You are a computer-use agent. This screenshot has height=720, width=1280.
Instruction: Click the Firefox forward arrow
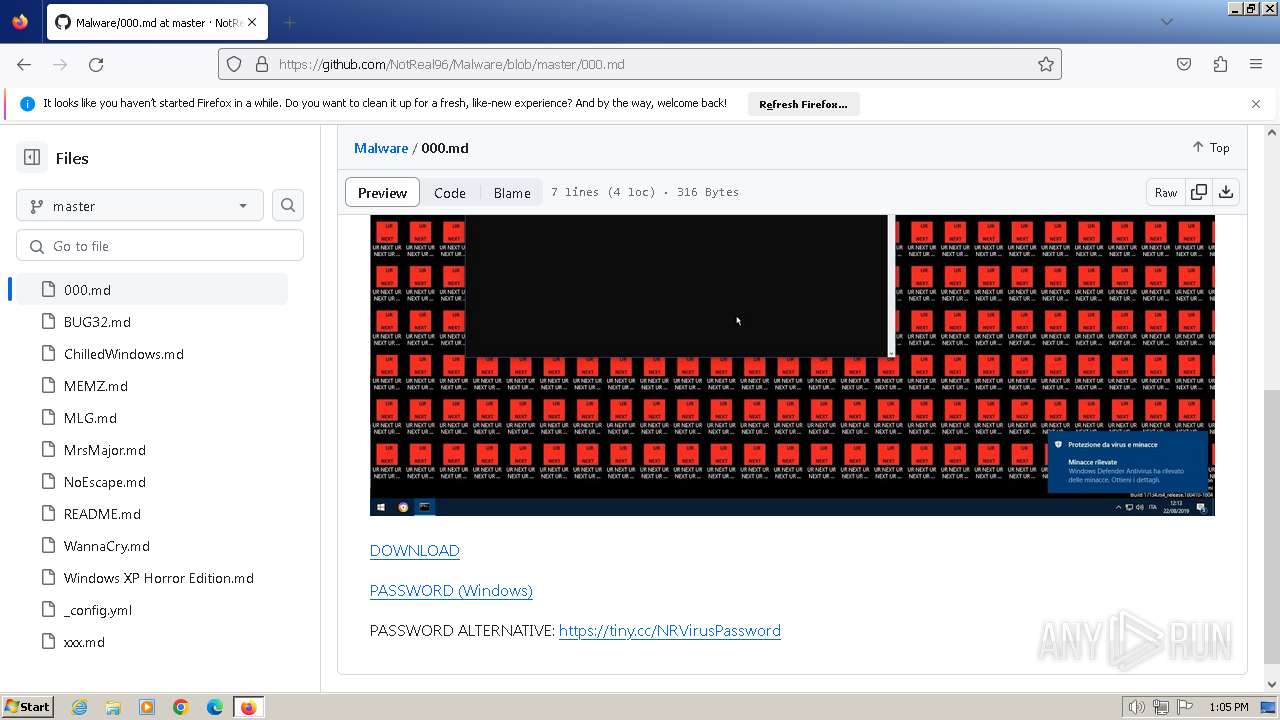(60, 64)
